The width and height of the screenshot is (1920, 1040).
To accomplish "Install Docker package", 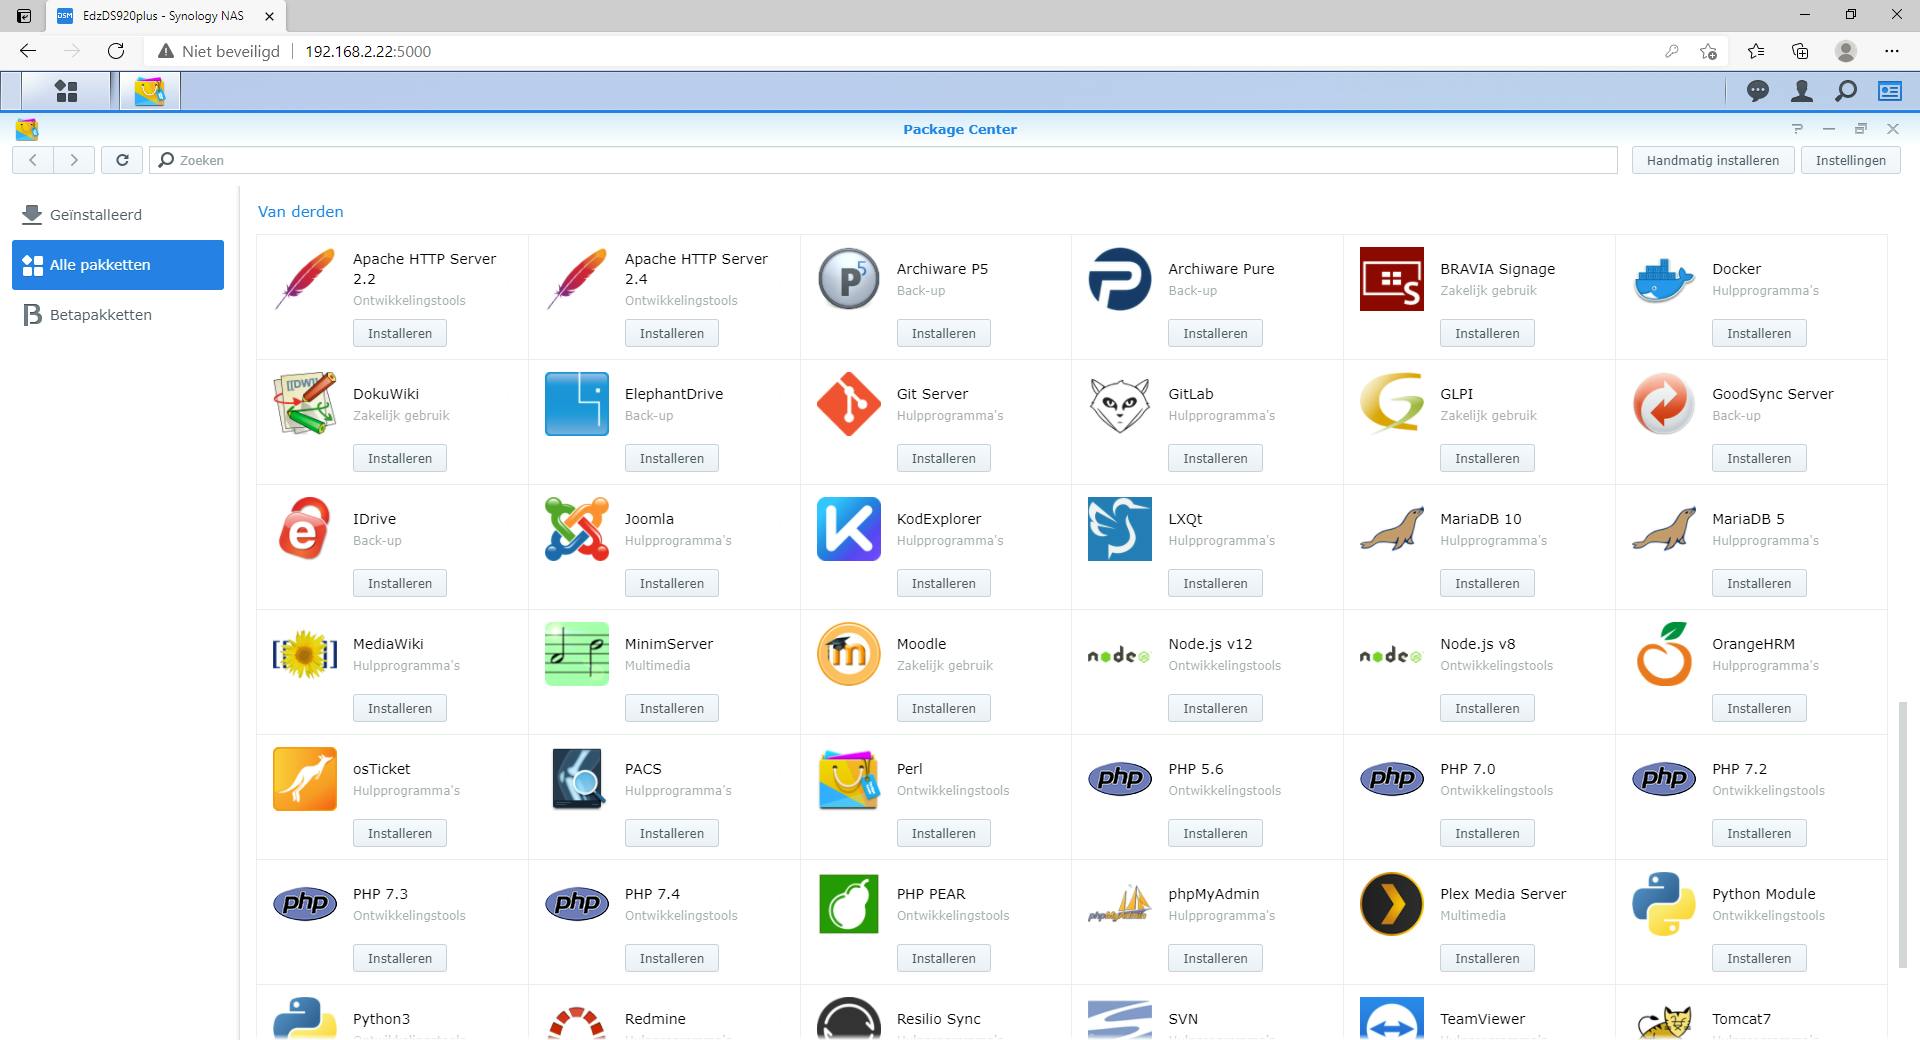I will click(1759, 333).
